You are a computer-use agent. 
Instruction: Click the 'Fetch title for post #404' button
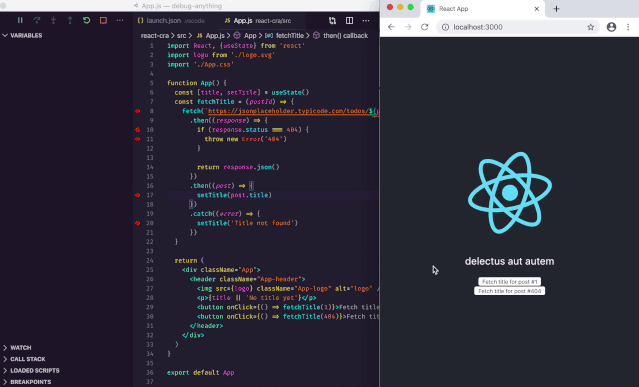click(x=509, y=291)
